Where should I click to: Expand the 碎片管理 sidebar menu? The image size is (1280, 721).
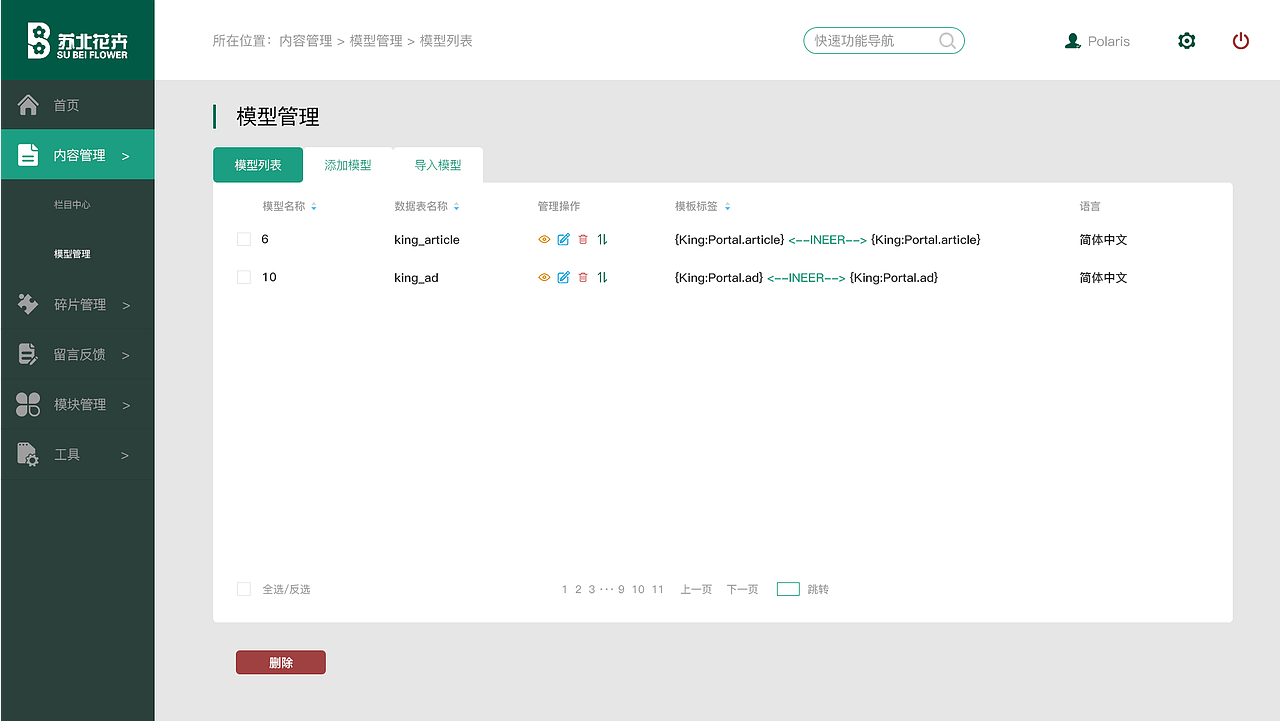tap(77, 304)
